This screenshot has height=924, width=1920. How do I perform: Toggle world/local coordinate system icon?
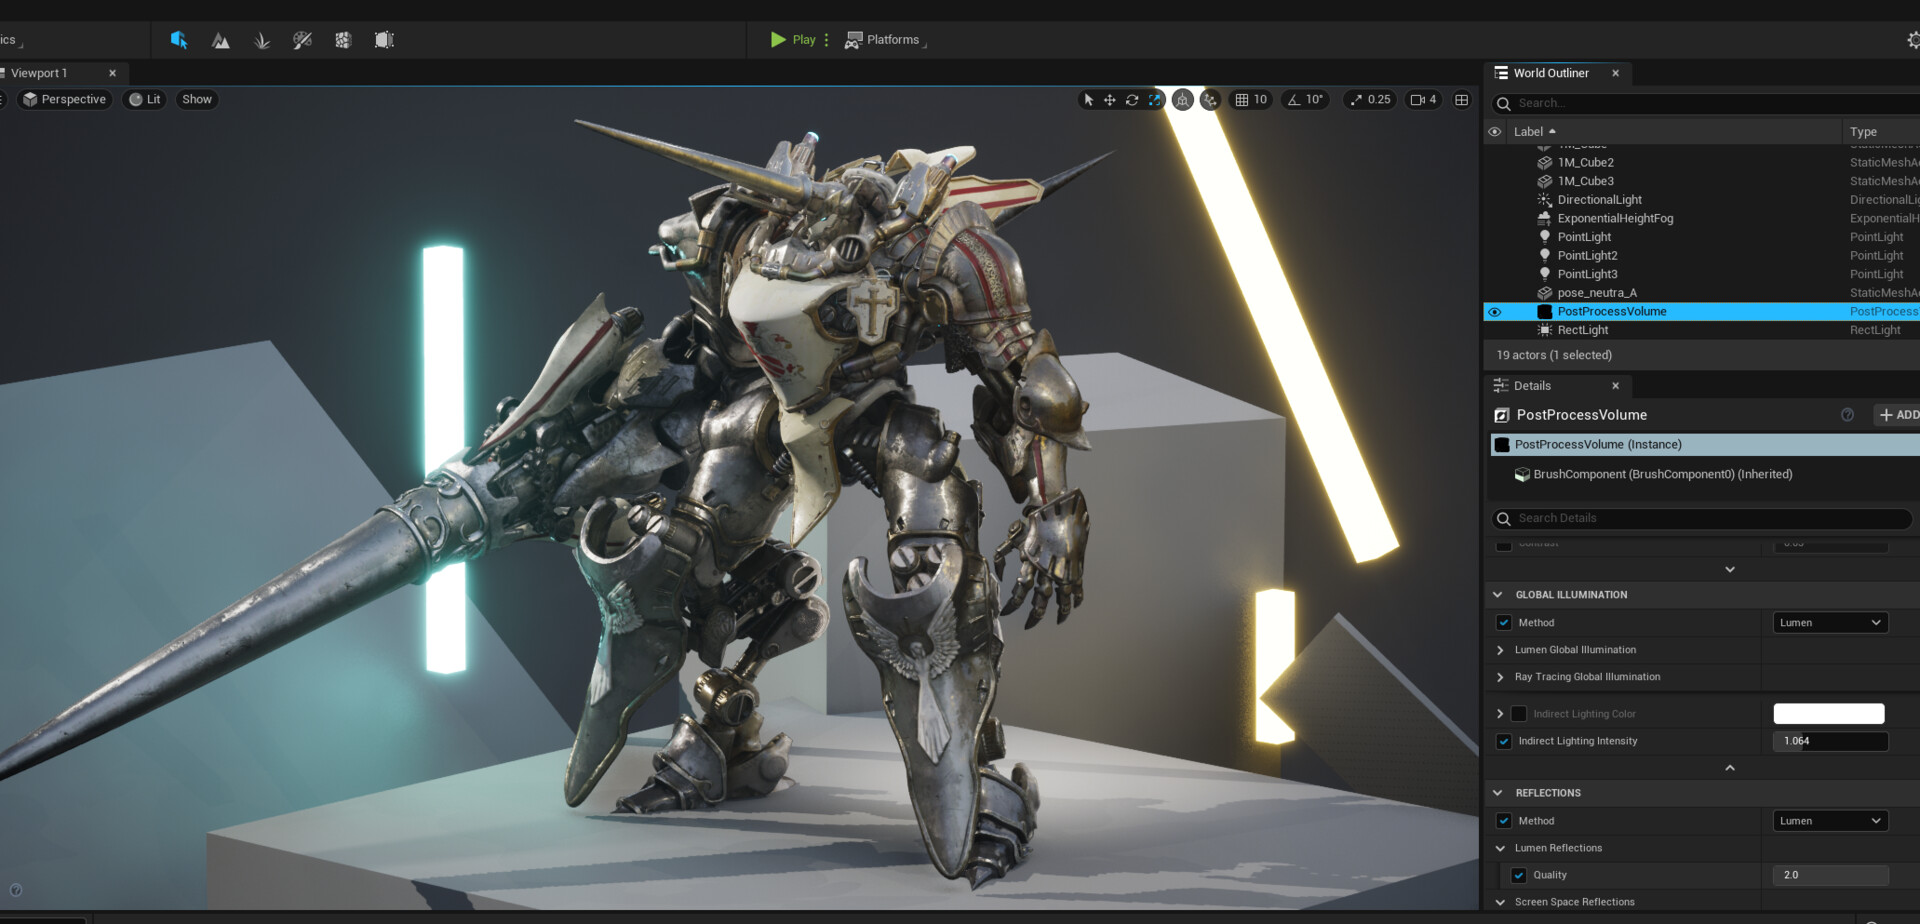click(1183, 100)
